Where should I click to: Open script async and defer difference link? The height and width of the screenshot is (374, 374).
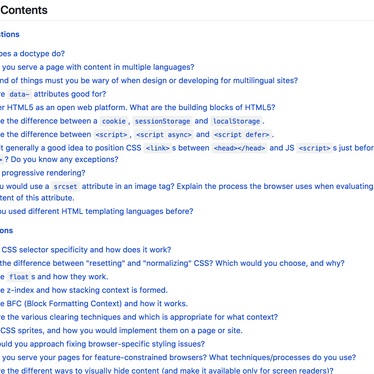point(137,134)
